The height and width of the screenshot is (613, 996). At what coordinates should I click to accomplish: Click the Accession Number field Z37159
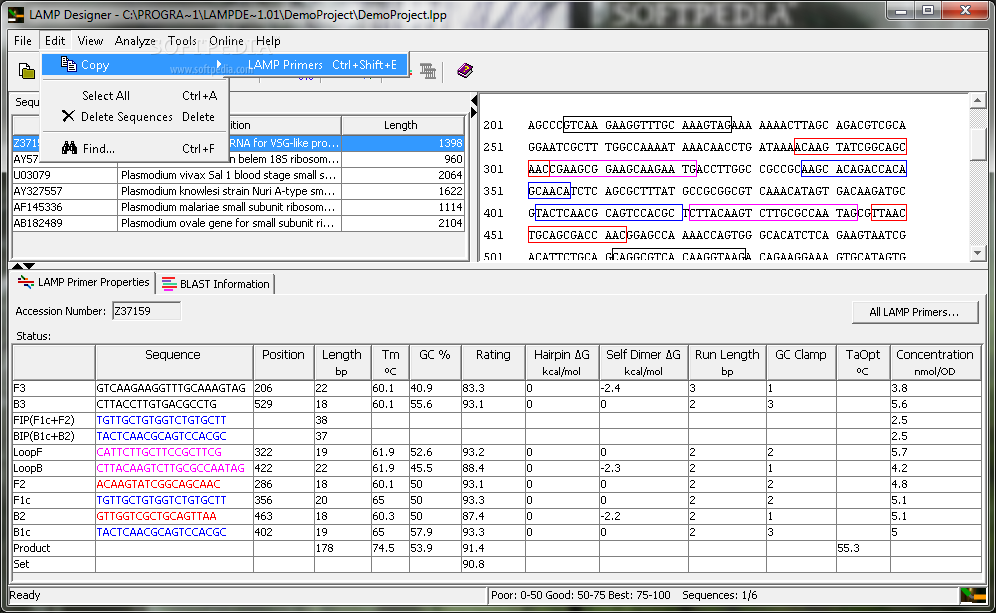click(x=146, y=311)
